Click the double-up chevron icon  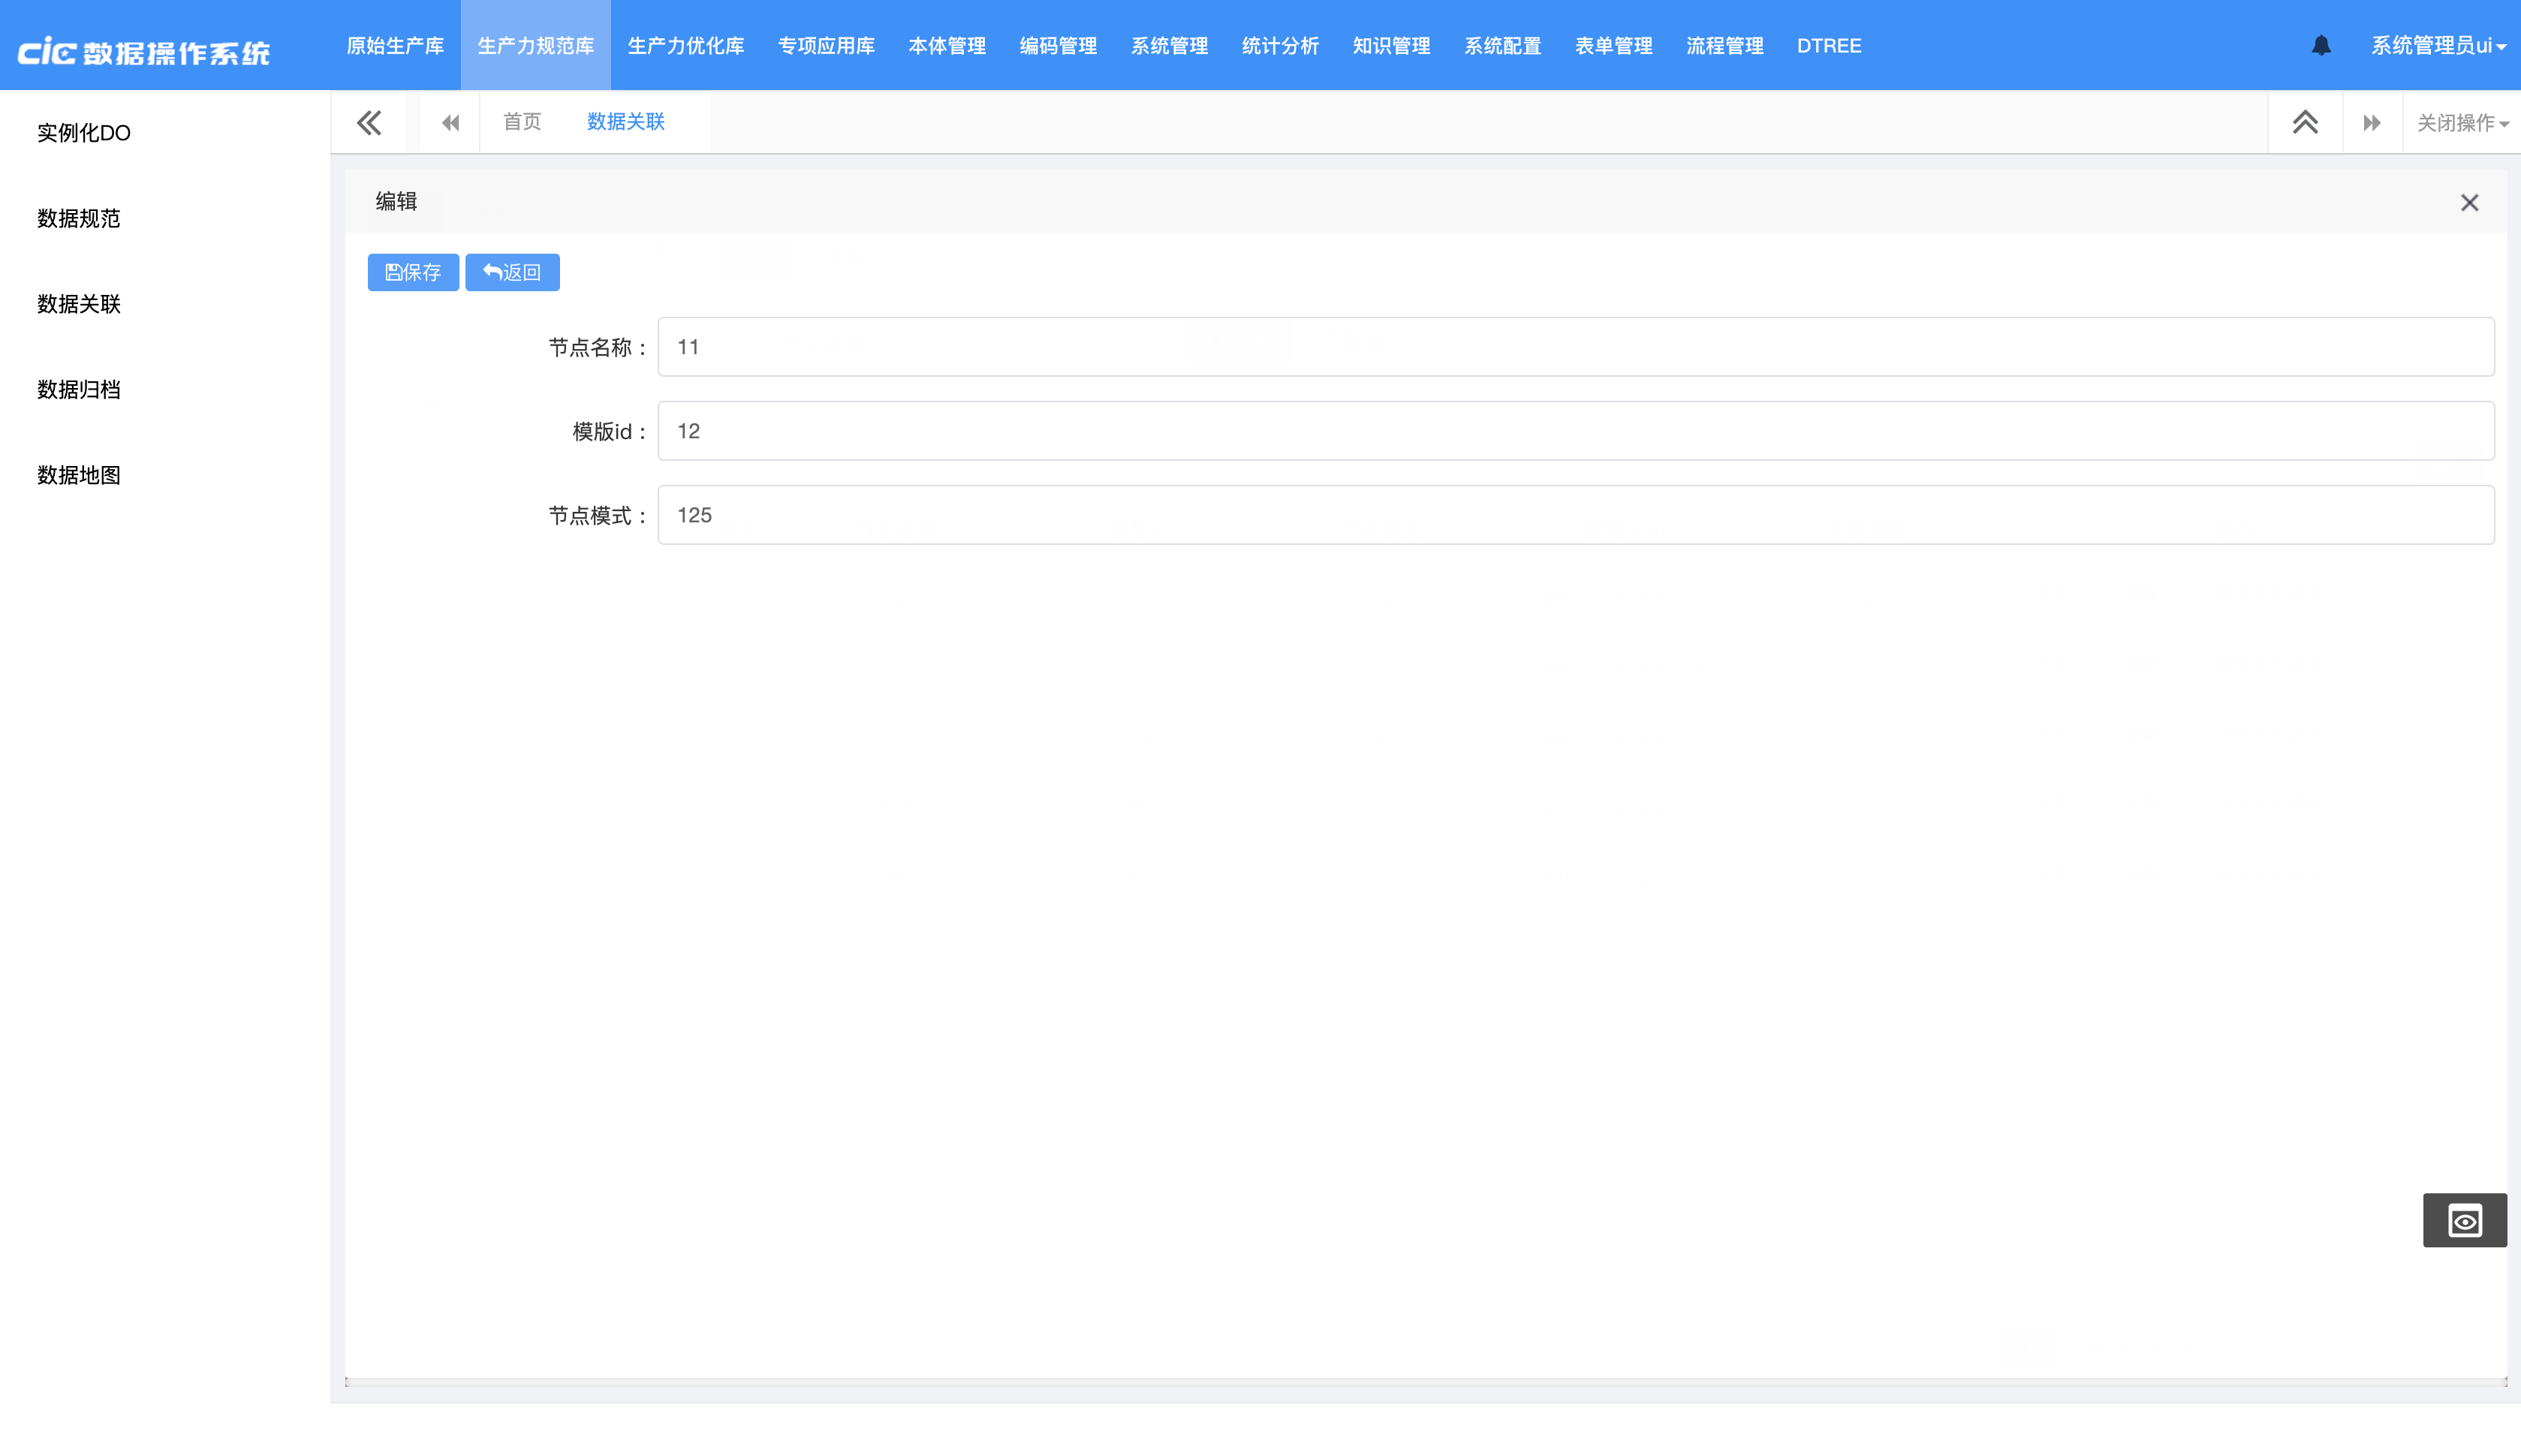tap(2305, 123)
